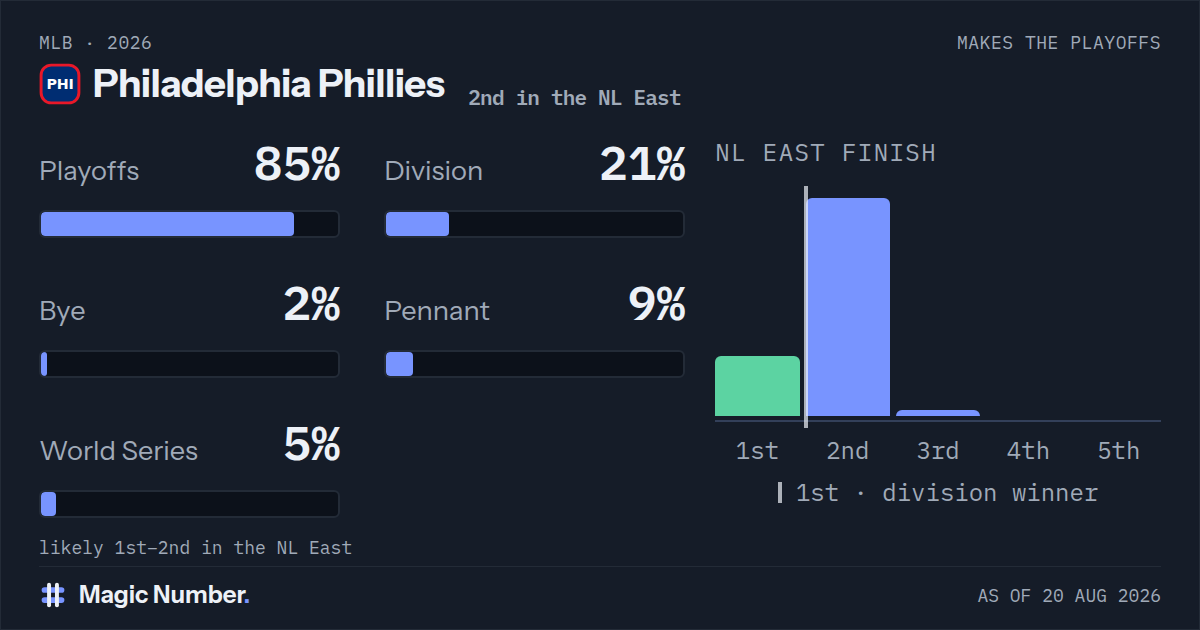Click the MLB 2026 header label
Screen dimensions: 1200x630
pyautogui.click(x=96, y=43)
